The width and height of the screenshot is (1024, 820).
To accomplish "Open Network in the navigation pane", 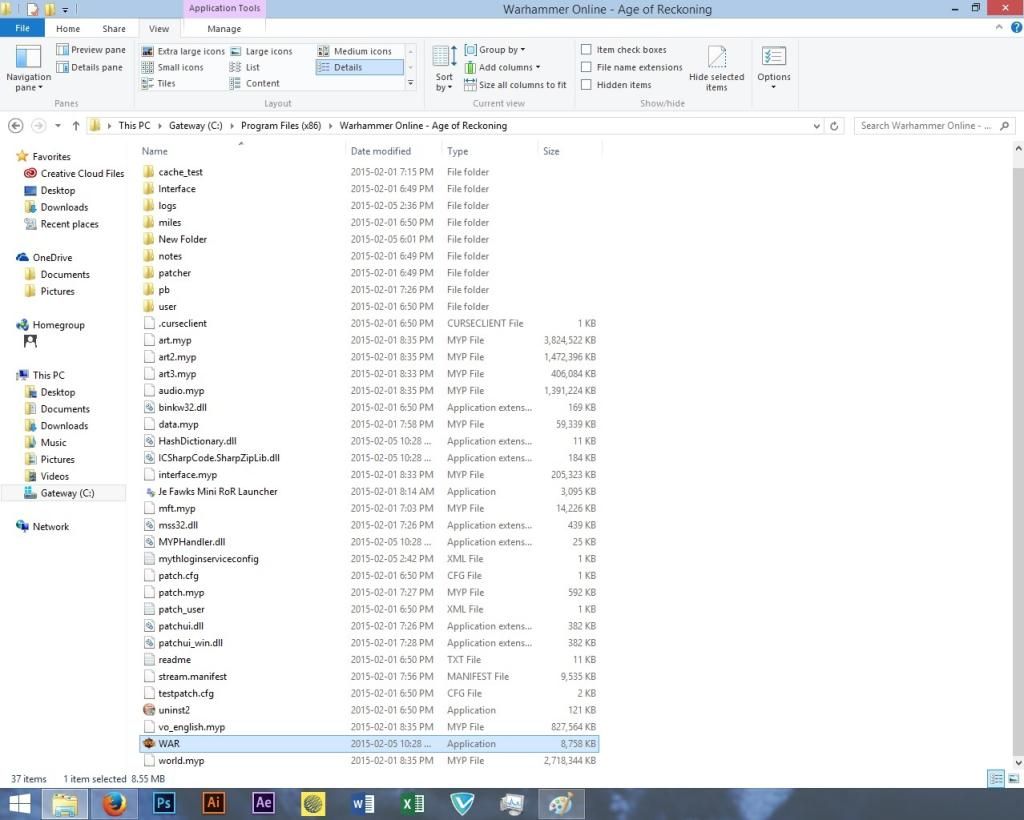I will click(42, 527).
